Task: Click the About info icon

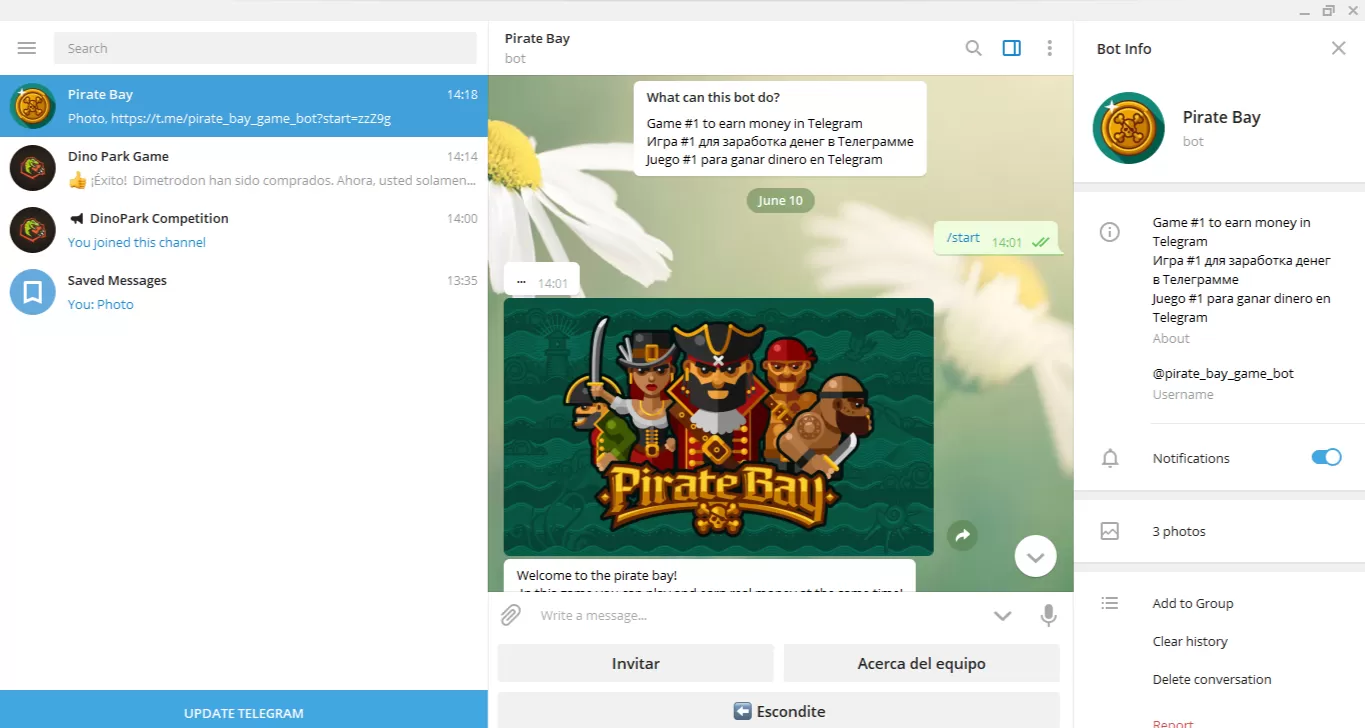Action: coord(1109,232)
